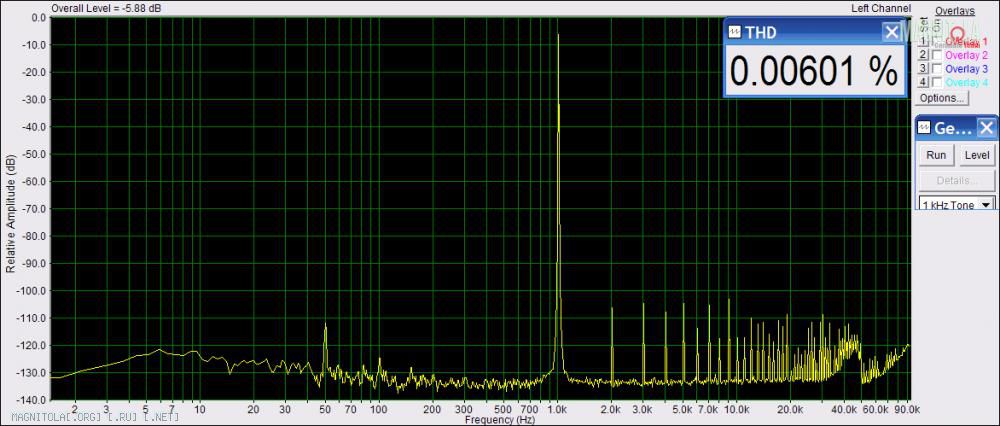1000x426 pixels.
Task: Open the overlay Options dialog
Action: tap(941, 98)
